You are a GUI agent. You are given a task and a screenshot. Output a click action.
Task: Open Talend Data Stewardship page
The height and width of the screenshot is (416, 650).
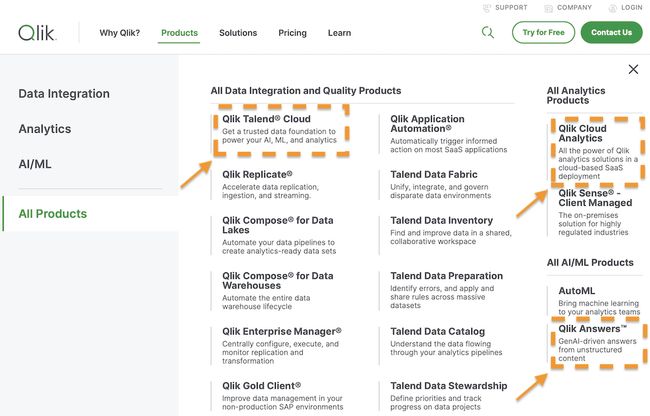[x=449, y=386]
